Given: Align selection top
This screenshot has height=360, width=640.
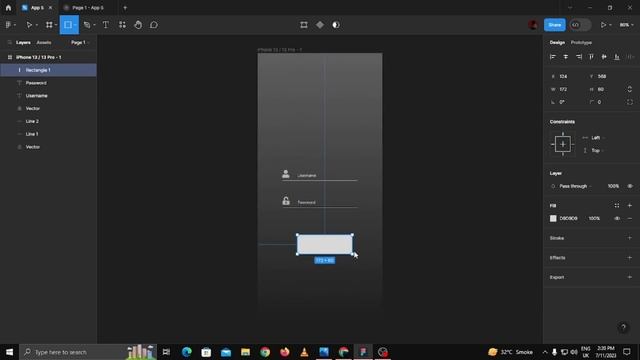Looking at the screenshot, I should 591,57.
